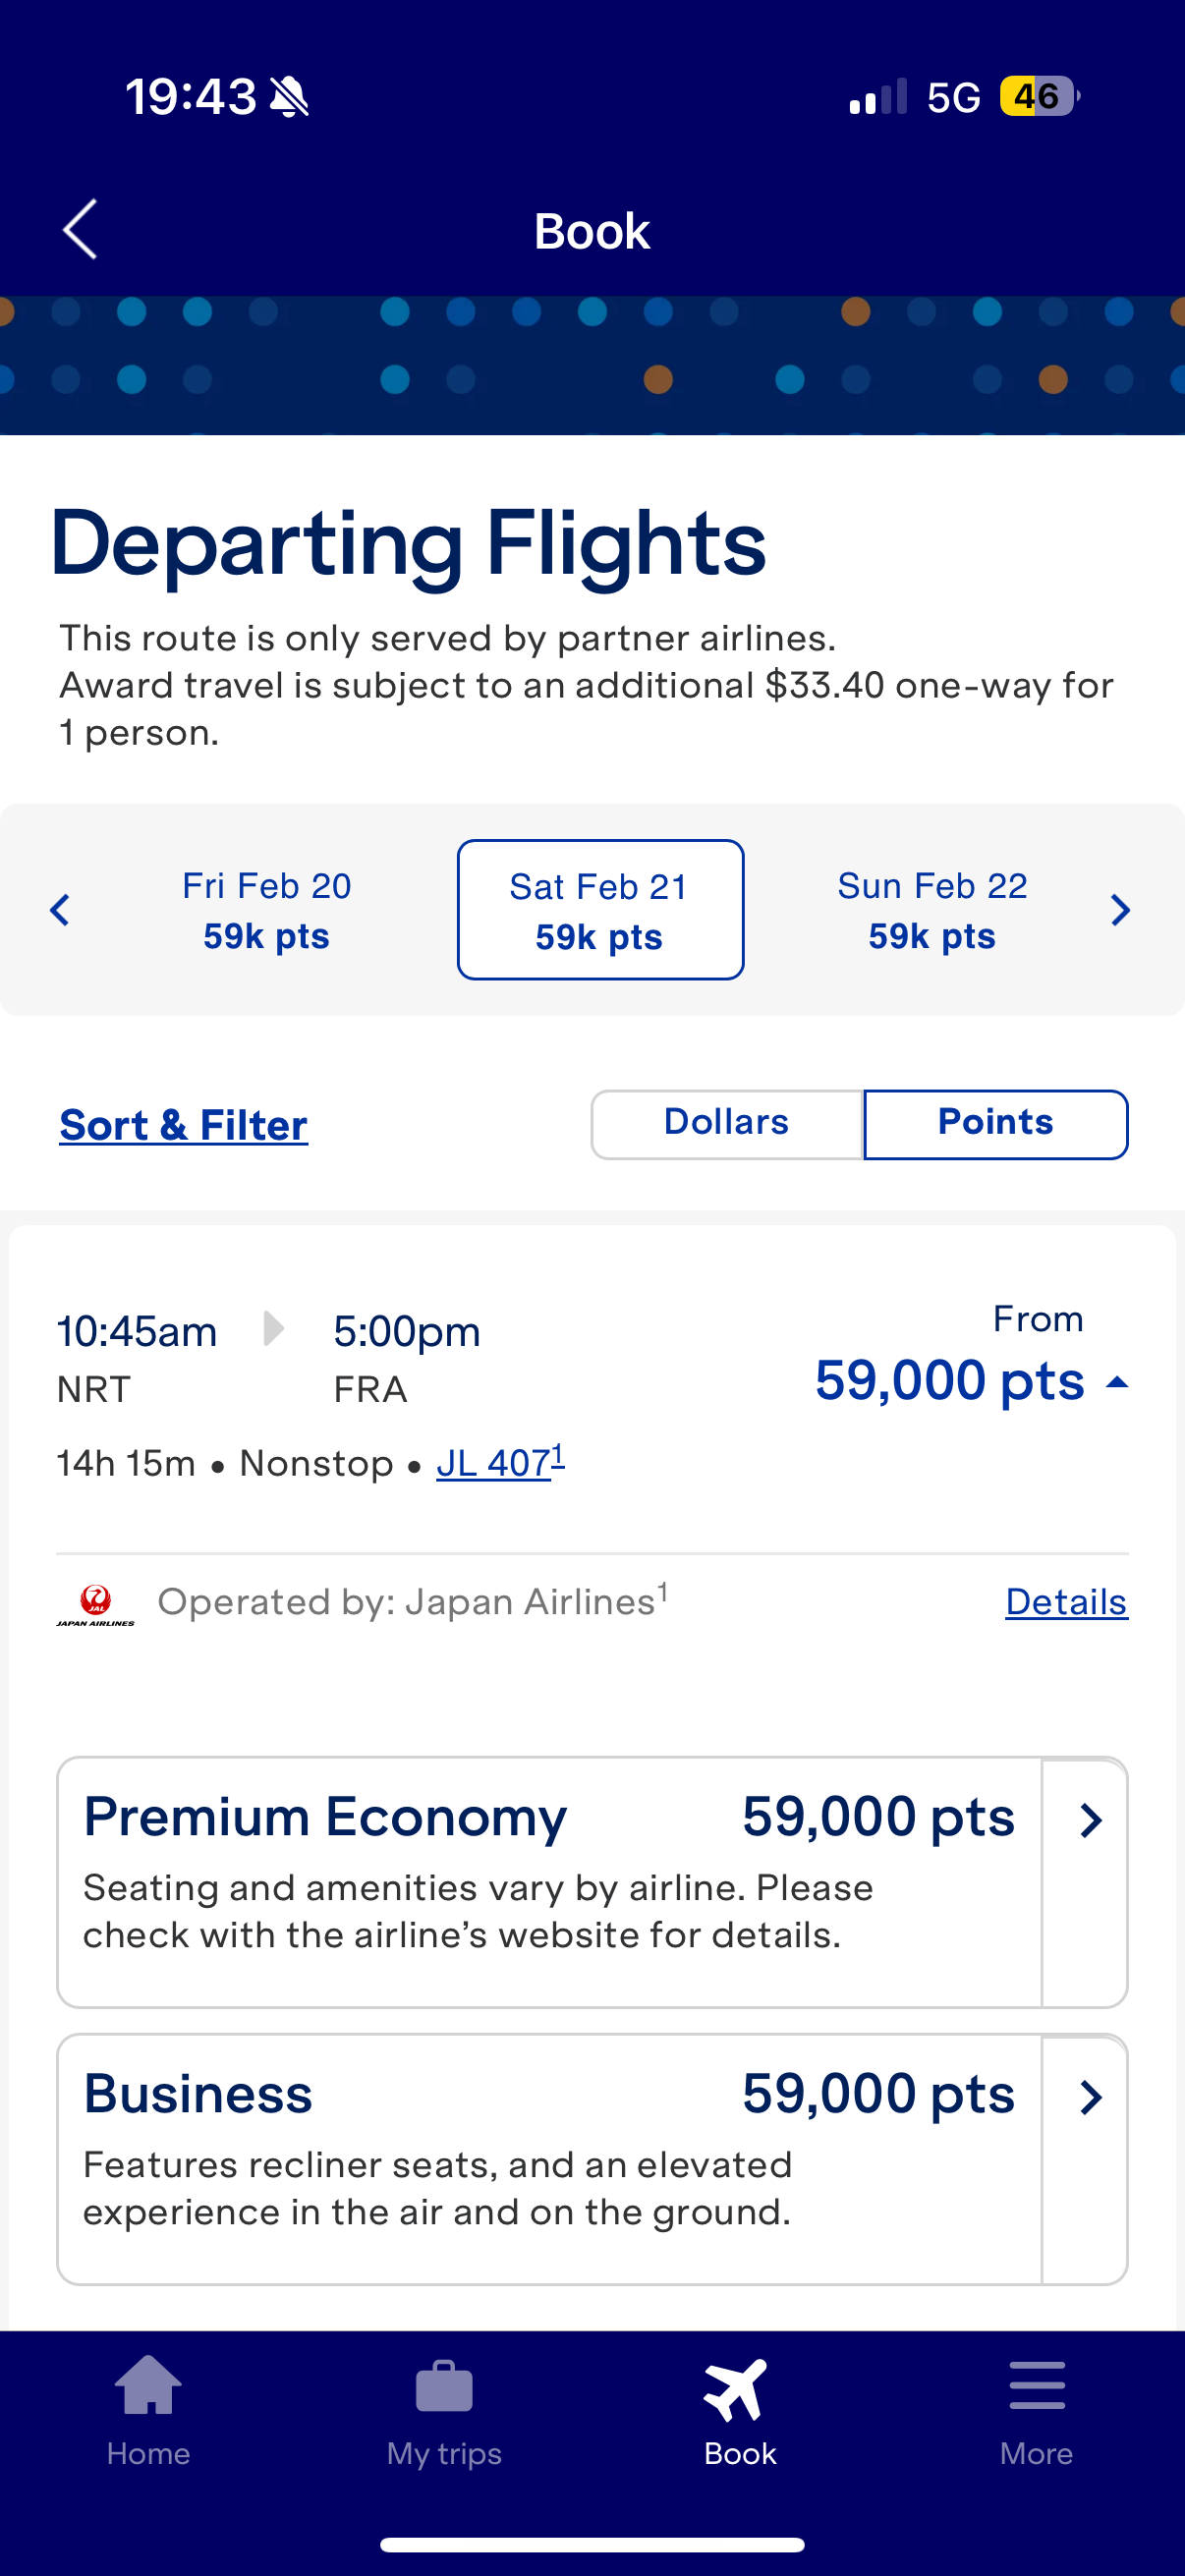Select the Sat Feb 21 date
Viewport: 1185px width, 2576px height.
(x=600, y=910)
